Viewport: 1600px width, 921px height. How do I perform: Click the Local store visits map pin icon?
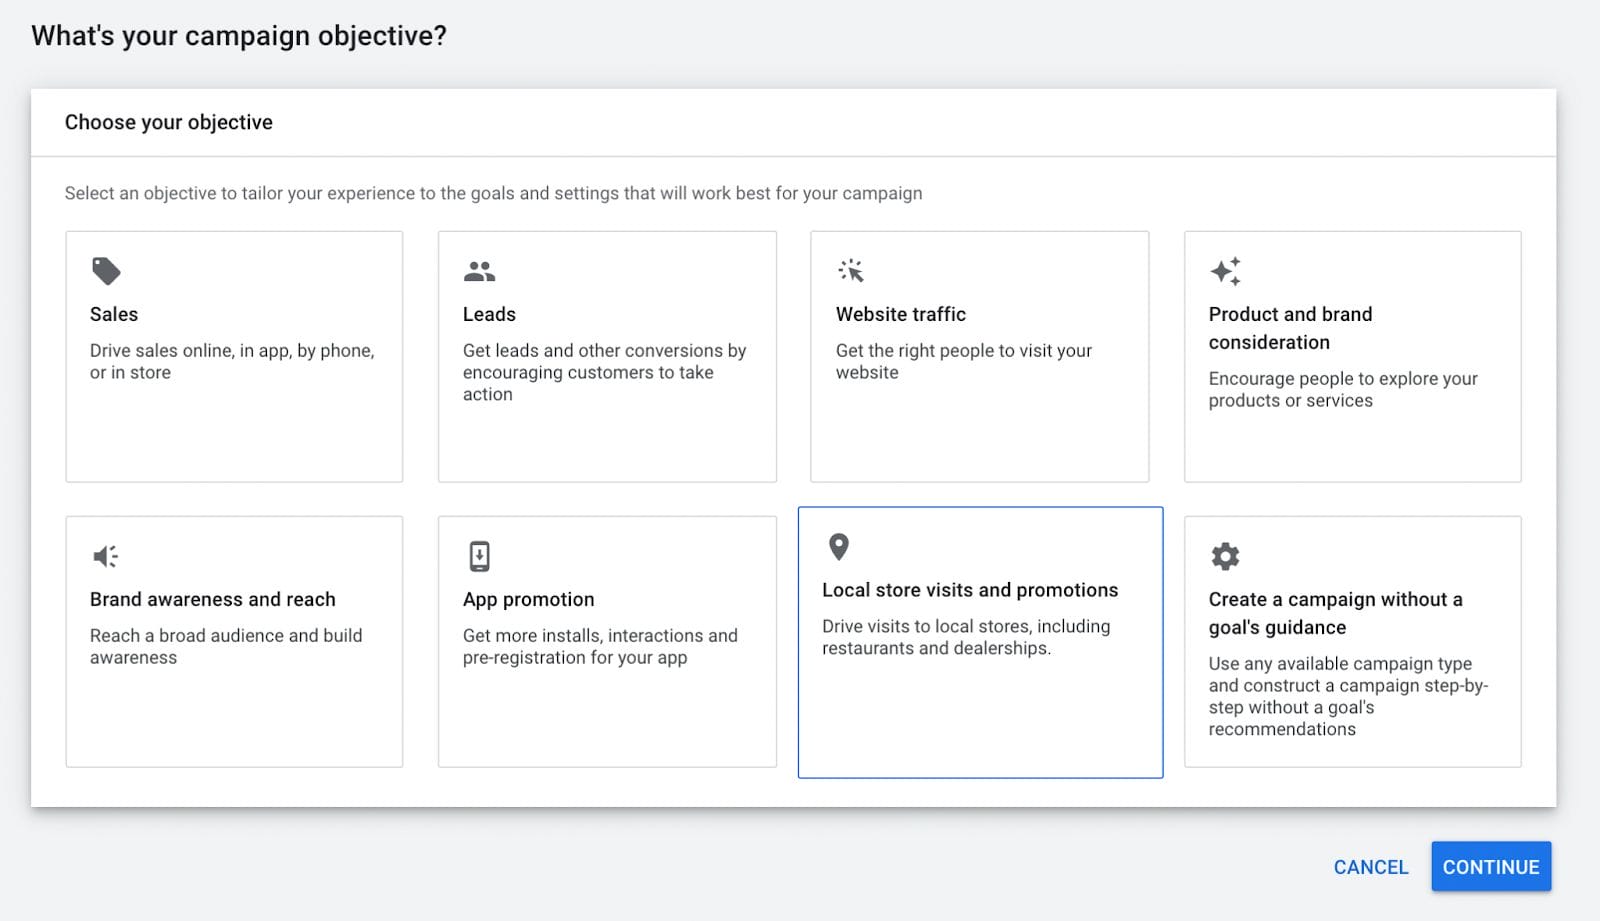[839, 547]
